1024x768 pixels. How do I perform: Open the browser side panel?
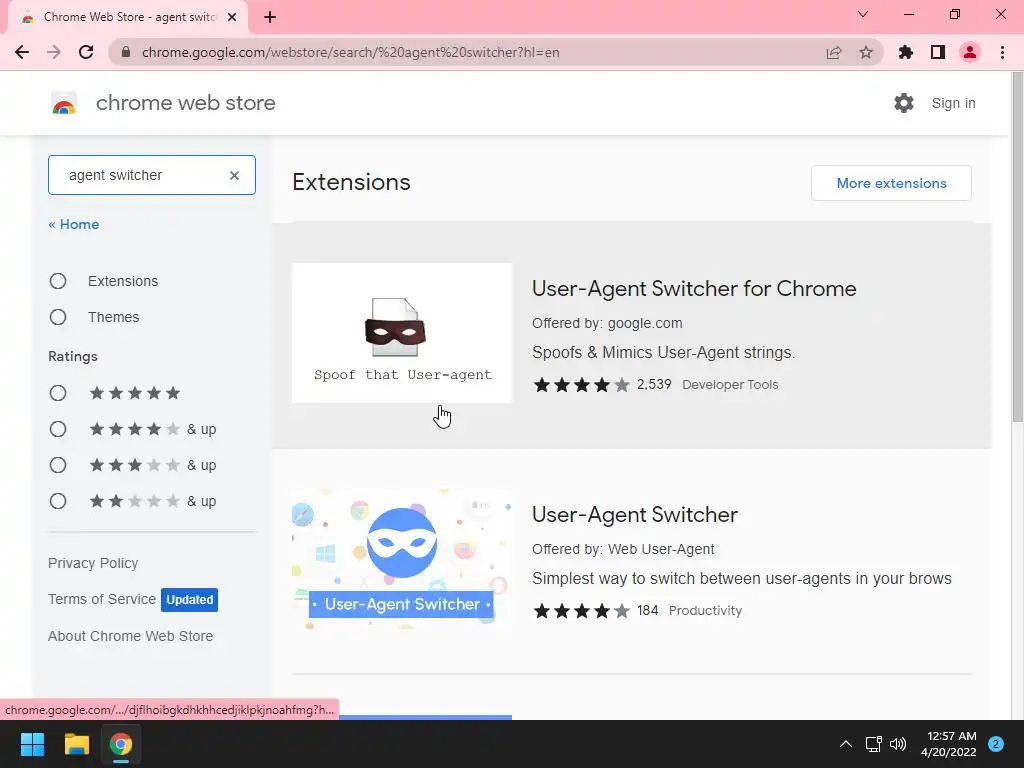click(938, 52)
